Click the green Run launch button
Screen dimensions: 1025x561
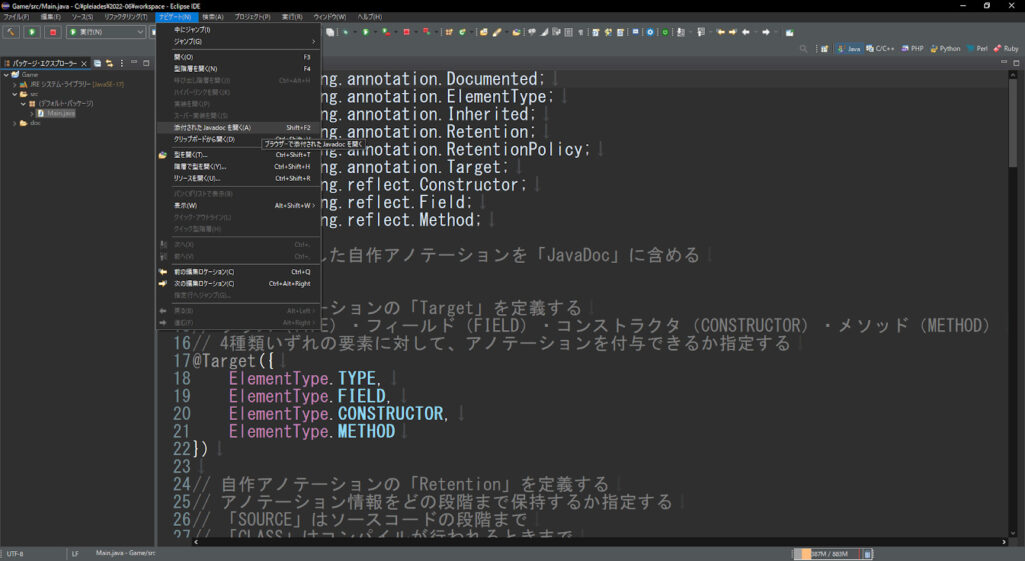pos(32,31)
